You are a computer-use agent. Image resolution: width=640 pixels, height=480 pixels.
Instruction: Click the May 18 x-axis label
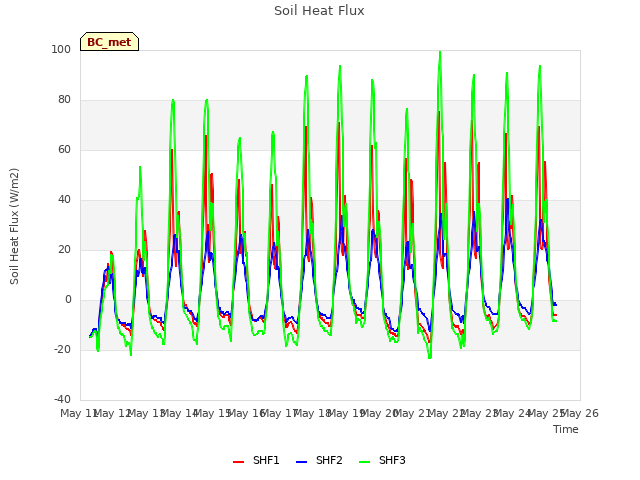(312, 413)
